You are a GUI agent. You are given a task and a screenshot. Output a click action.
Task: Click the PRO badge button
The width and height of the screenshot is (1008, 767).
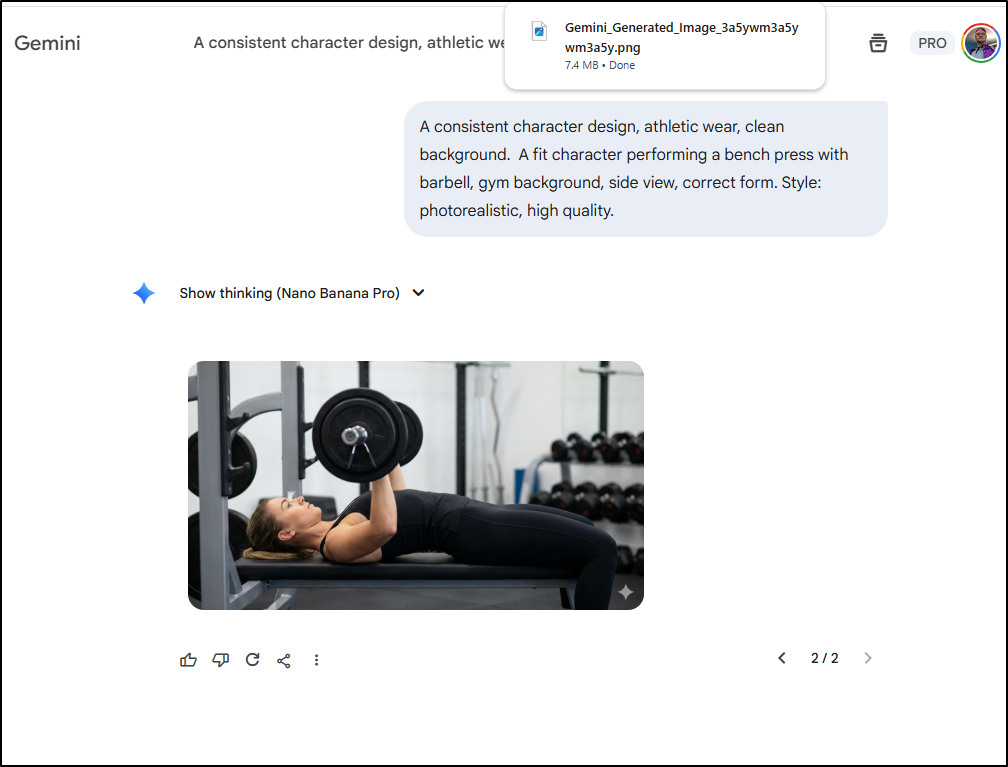[932, 43]
